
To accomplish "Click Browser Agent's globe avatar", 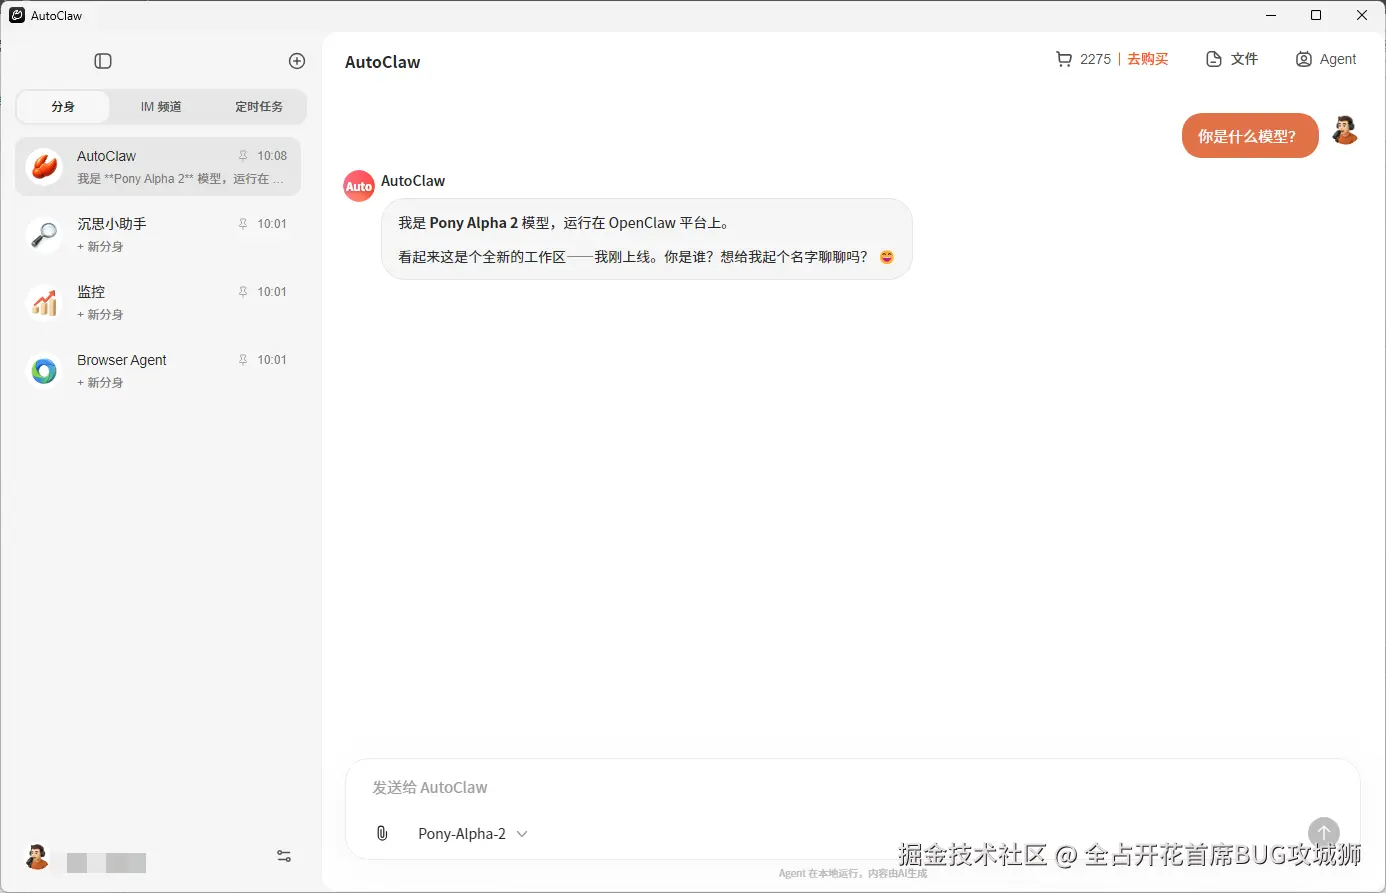I will point(43,370).
